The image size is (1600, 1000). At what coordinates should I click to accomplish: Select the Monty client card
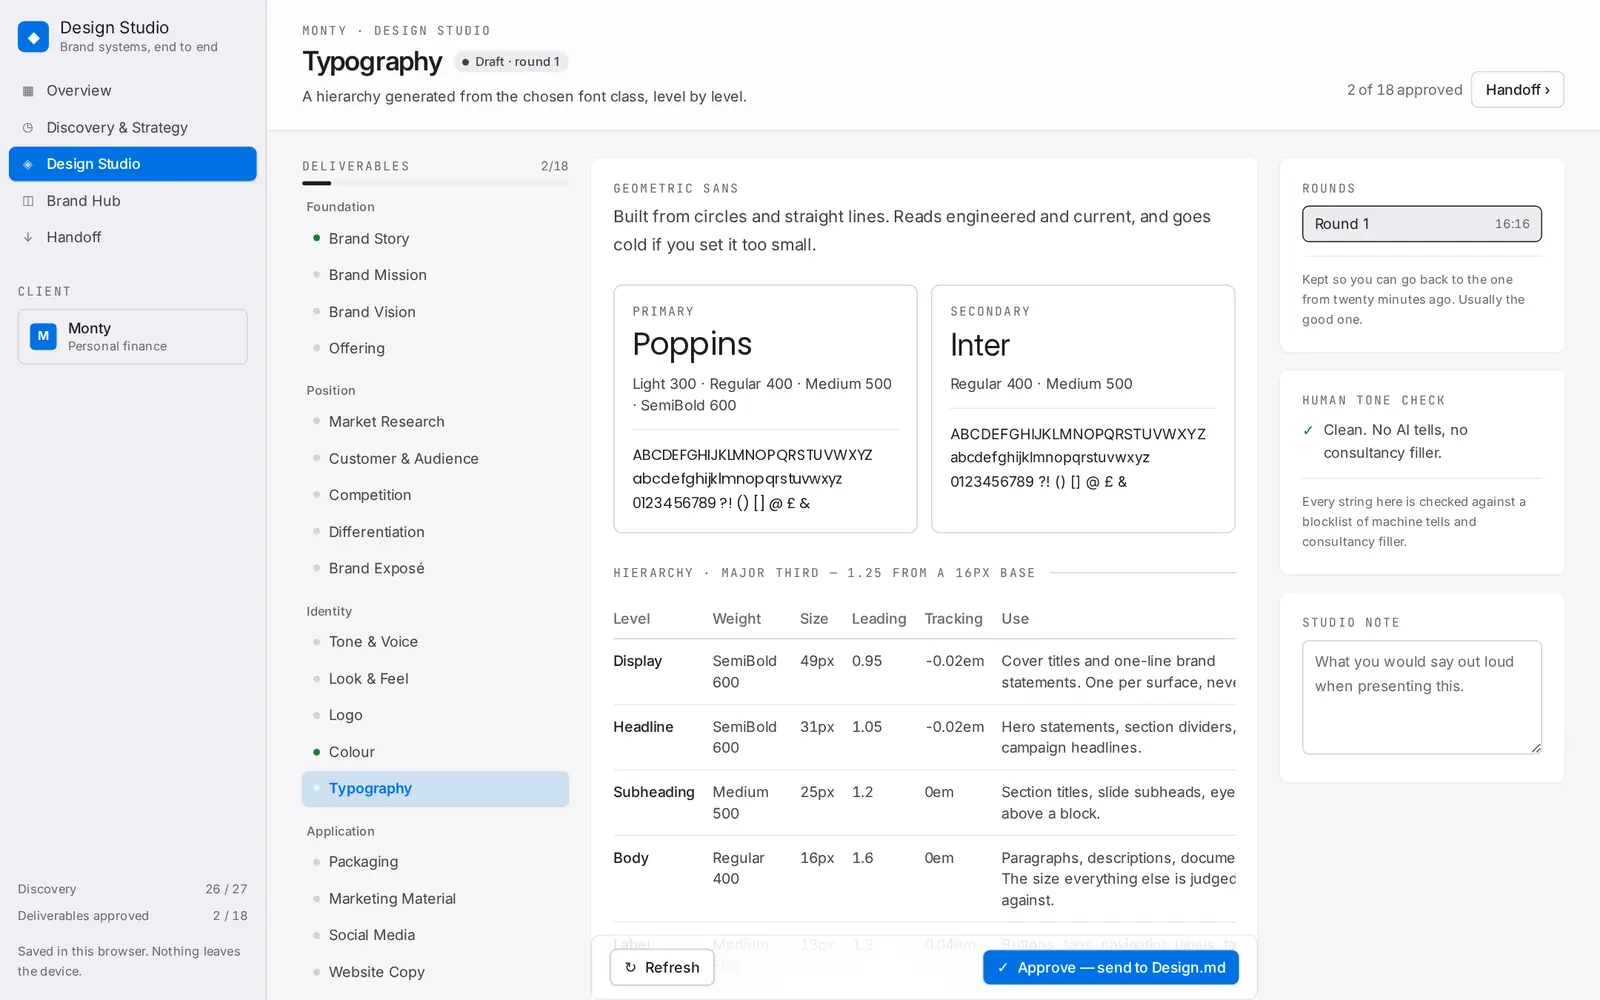pyautogui.click(x=133, y=337)
